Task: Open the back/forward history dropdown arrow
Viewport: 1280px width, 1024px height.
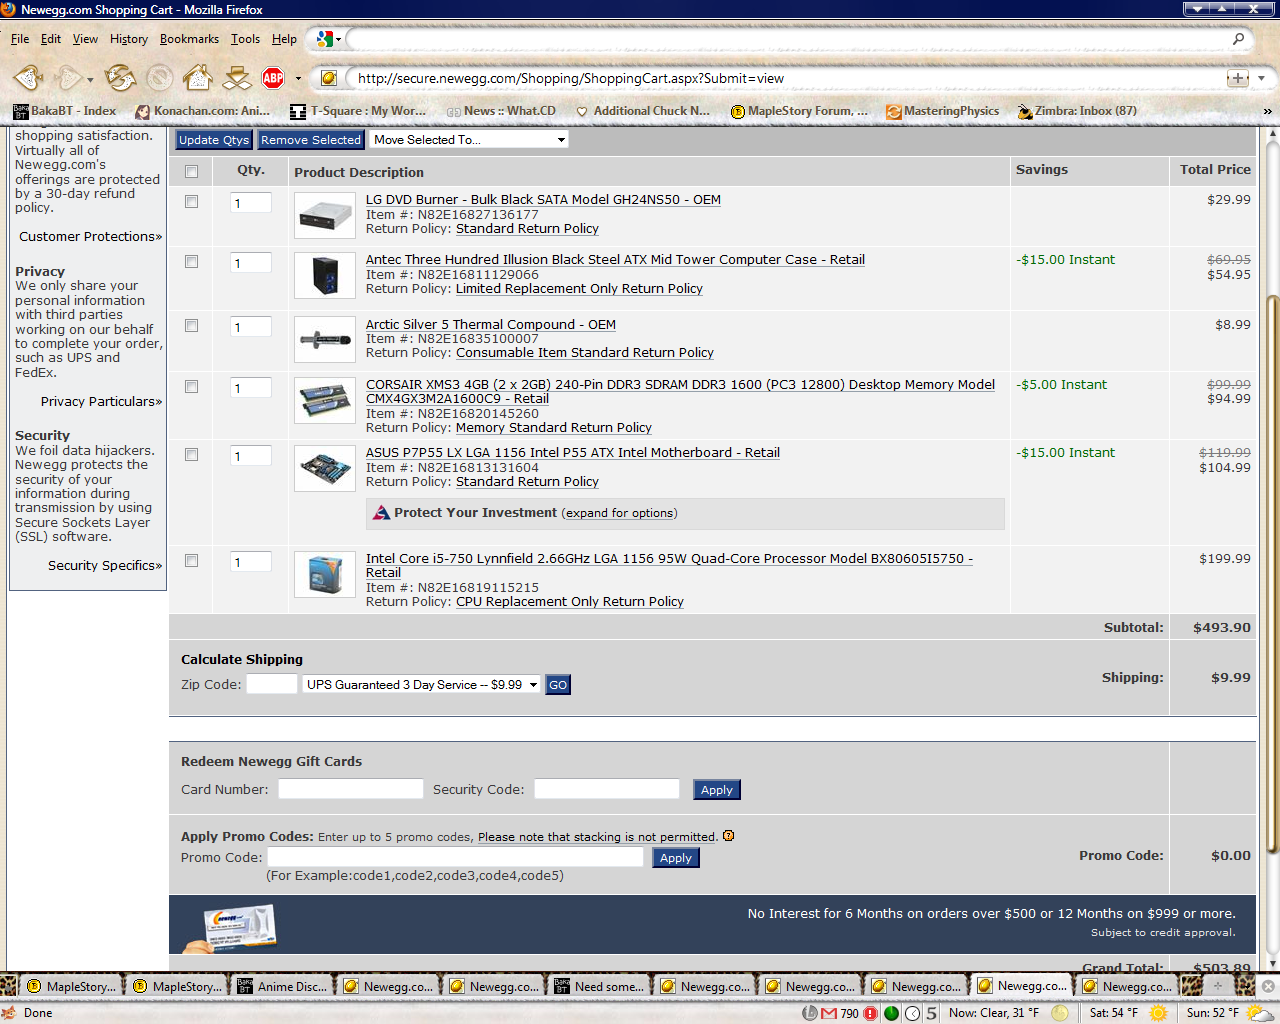Action: click(90, 79)
